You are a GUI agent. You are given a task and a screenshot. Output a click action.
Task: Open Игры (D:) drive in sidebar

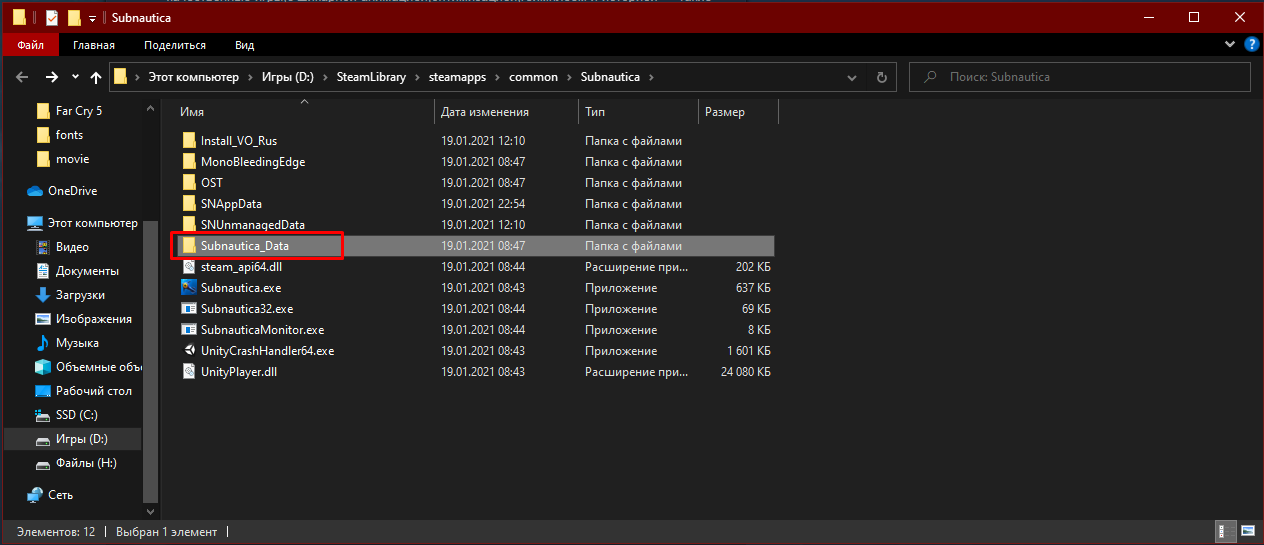click(x=82, y=439)
